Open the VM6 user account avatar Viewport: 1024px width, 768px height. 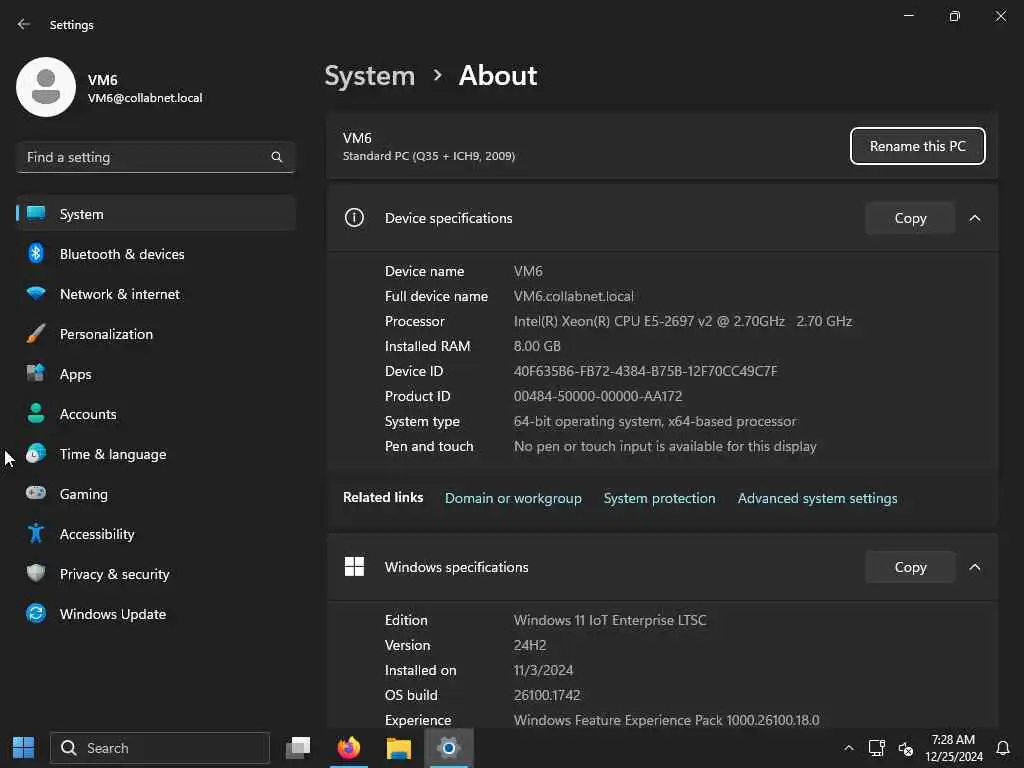pyautogui.click(x=46, y=87)
